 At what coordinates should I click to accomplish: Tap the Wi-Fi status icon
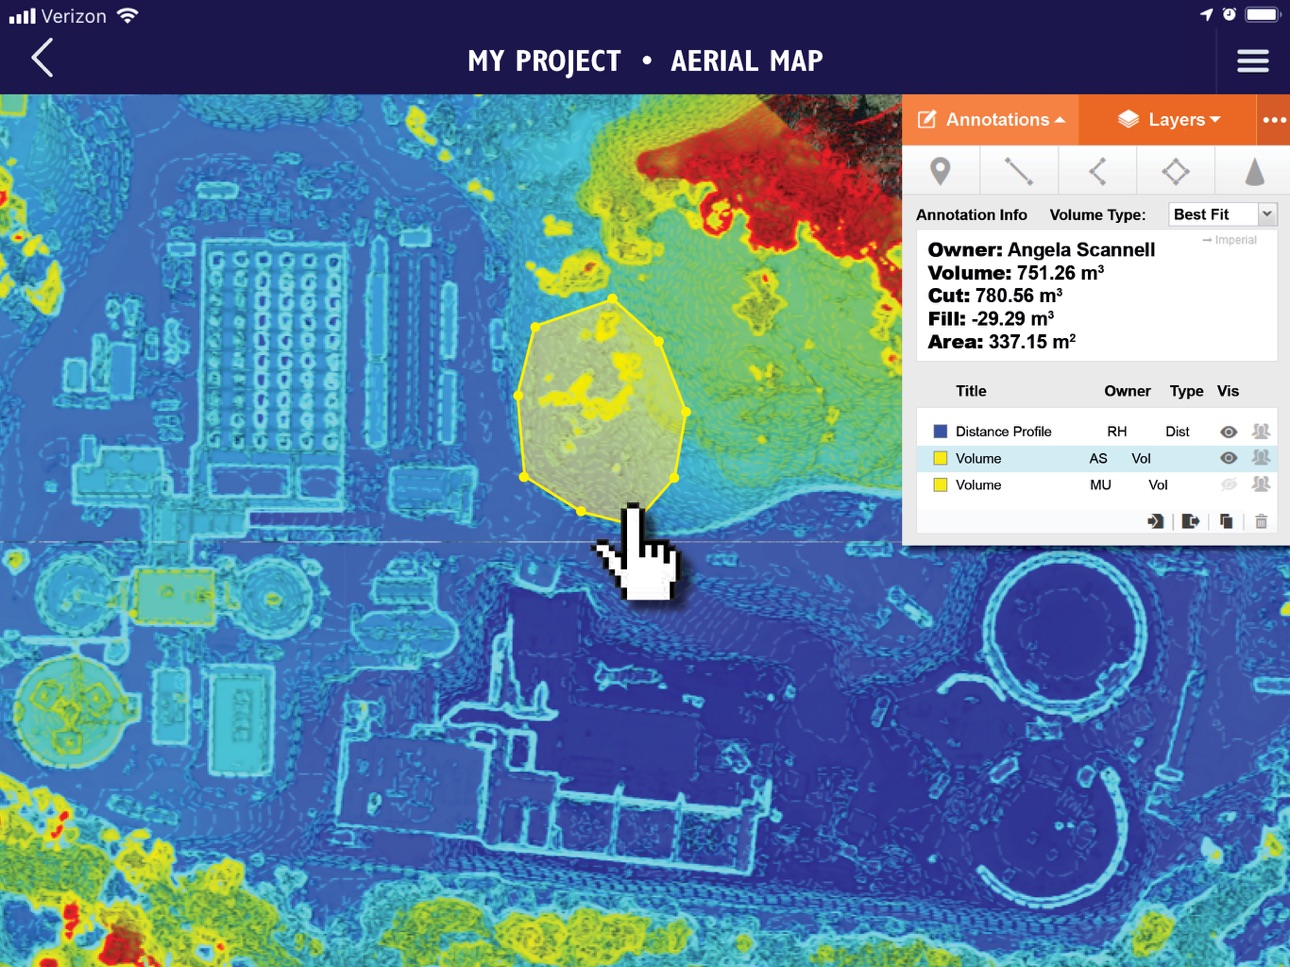point(127,16)
